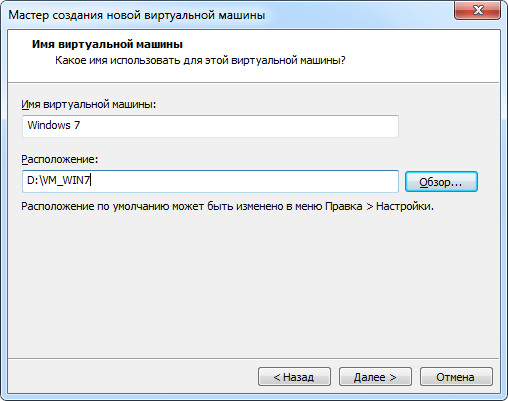
Task: Click the hint about Правка > Настройки
Action: [227, 206]
